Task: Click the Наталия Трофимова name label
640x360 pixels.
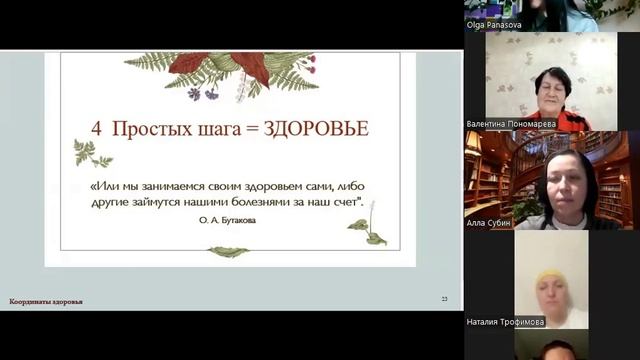Action: [505, 322]
